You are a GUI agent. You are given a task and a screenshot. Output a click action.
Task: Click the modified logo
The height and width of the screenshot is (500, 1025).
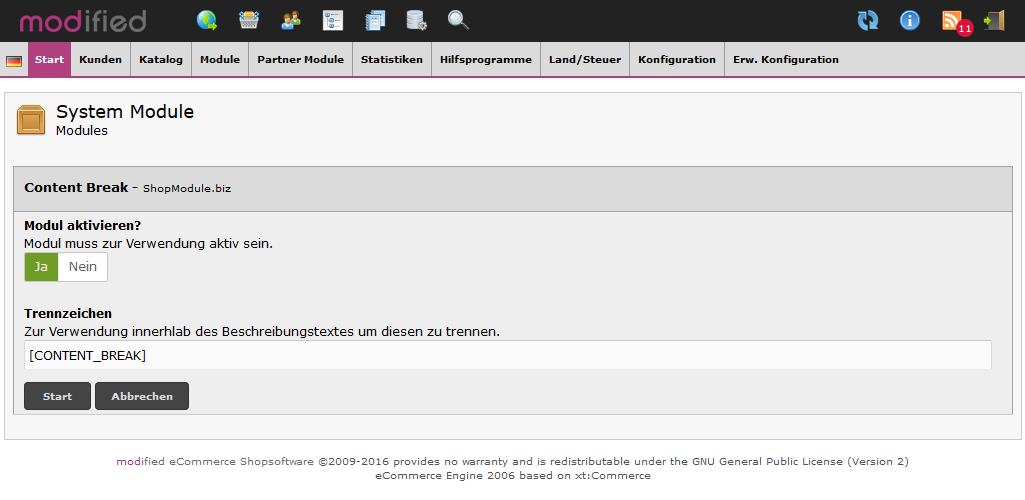pyautogui.click(x=83, y=21)
